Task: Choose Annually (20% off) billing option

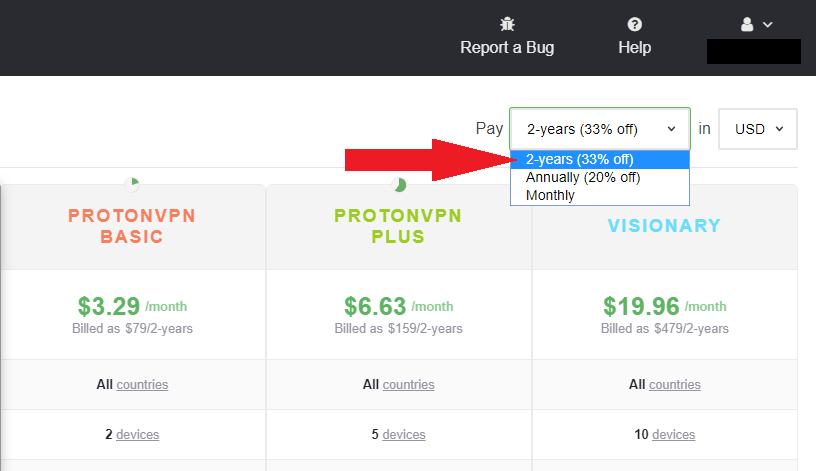Action: (x=600, y=177)
